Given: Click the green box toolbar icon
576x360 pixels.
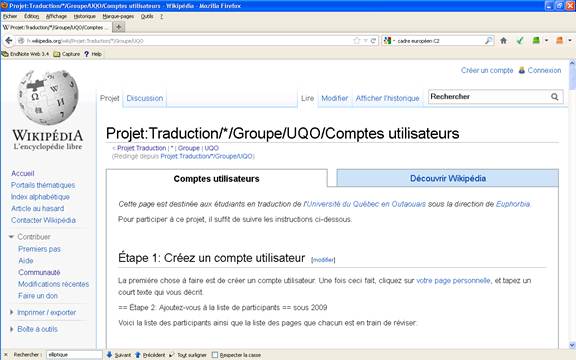Looking at the screenshot, I should point(536,41).
